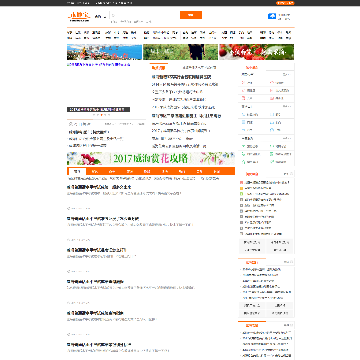Screen dimensions: 360x360
Task: Click the orange button in the dark top bar
Action: [285, 3]
